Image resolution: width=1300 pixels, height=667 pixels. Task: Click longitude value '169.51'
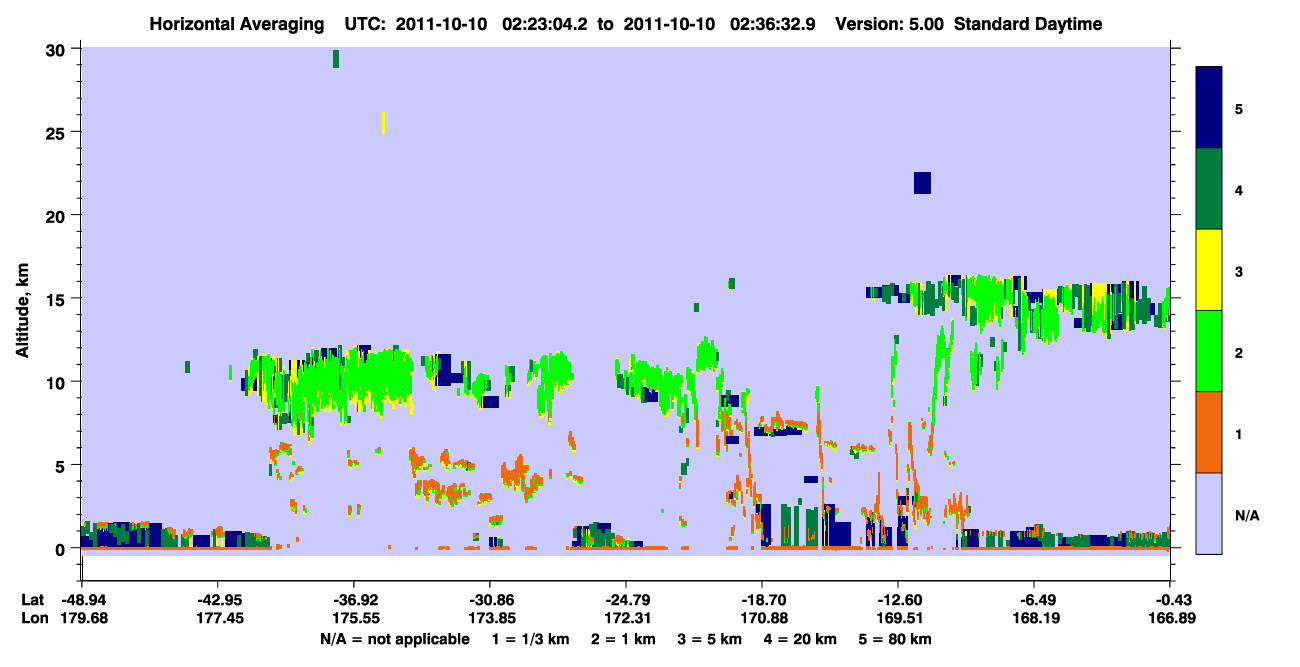(898, 619)
